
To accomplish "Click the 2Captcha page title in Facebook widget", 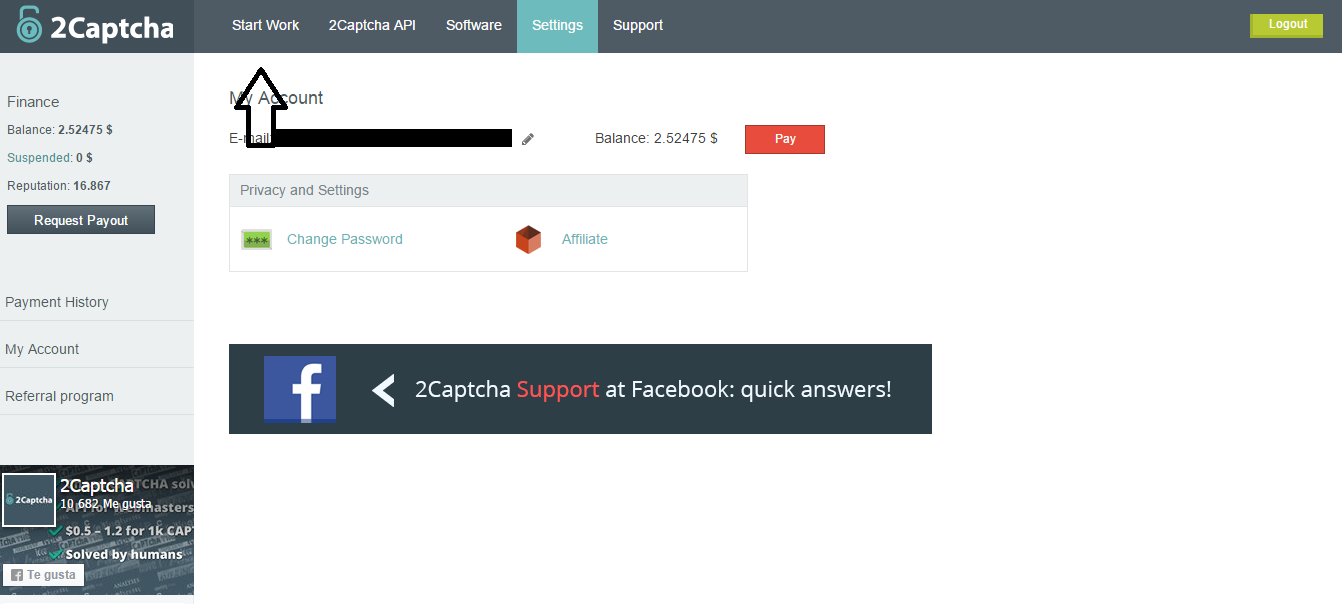I will point(97,486).
